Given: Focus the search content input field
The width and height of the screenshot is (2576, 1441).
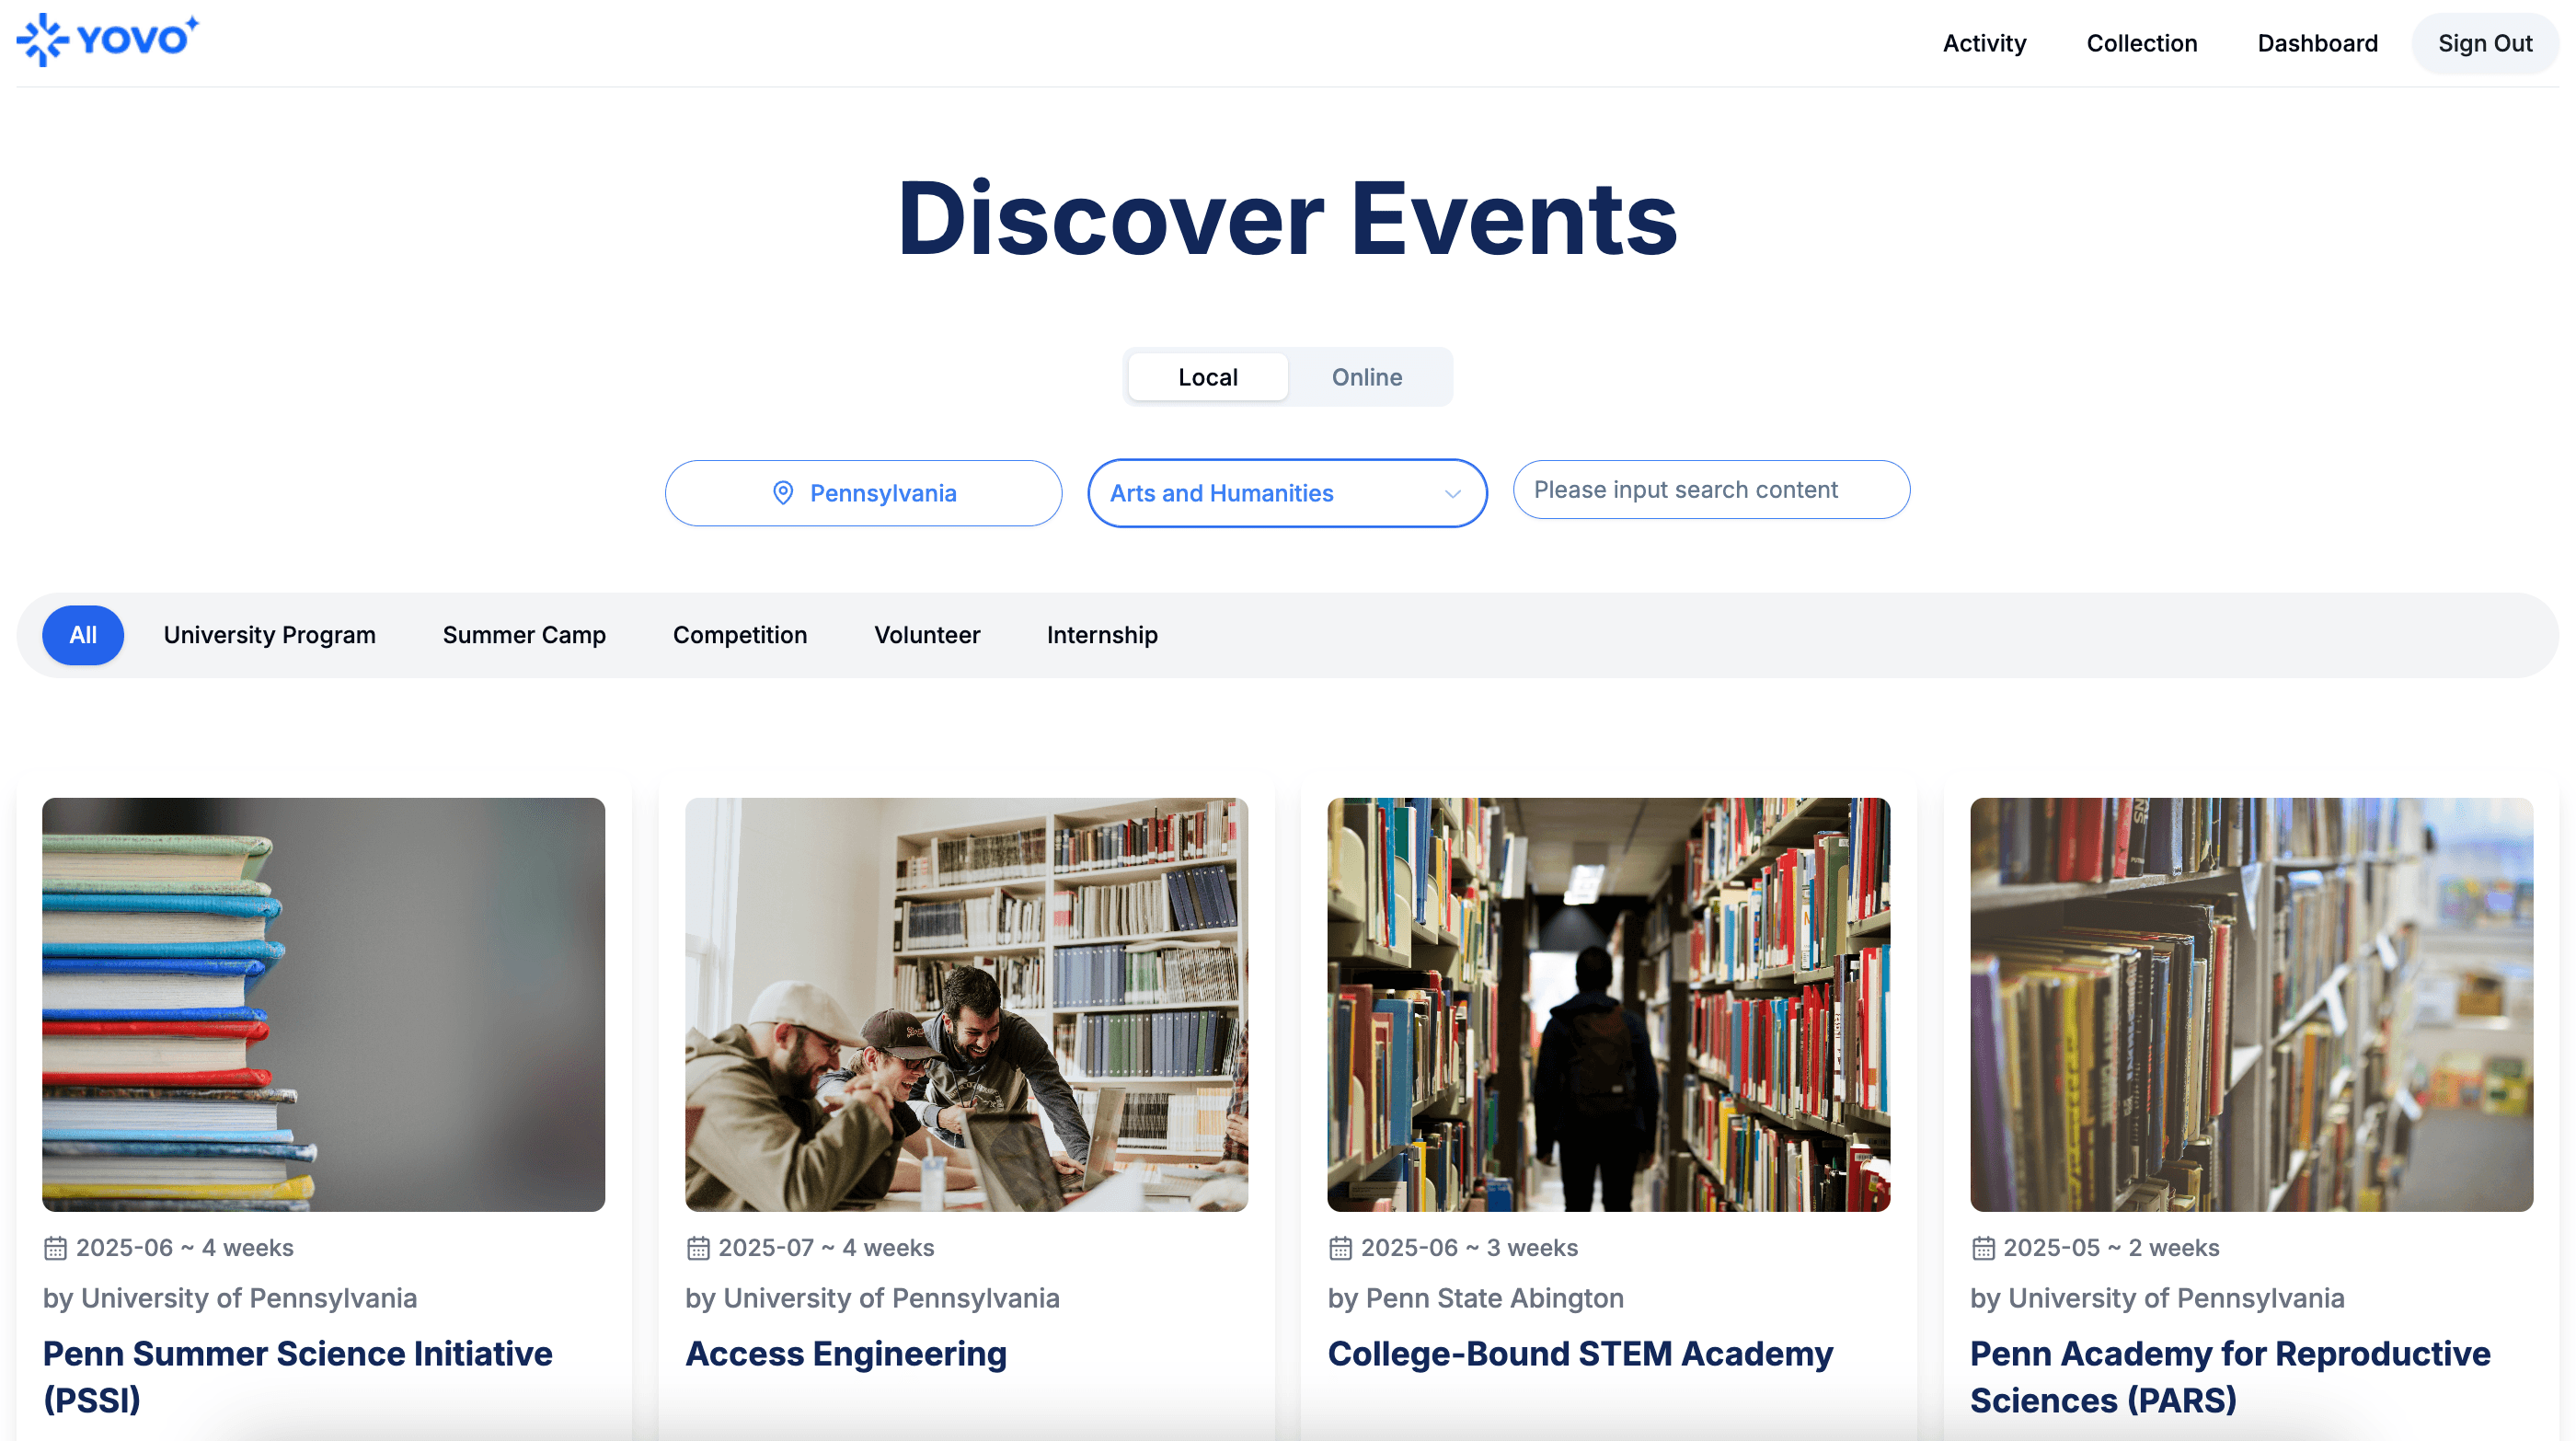Looking at the screenshot, I should pyautogui.click(x=1711, y=490).
